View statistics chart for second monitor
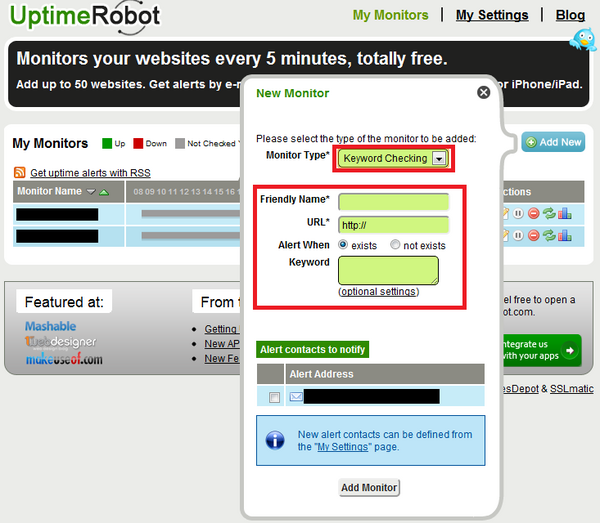This screenshot has width=600, height=523. (x=565, y=235)
